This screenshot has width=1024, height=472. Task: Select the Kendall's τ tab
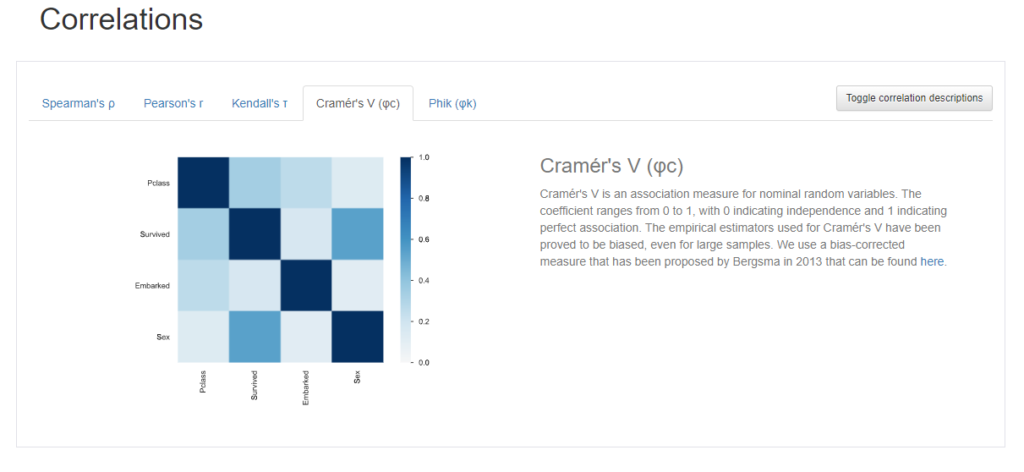click(x=259, y=103)
